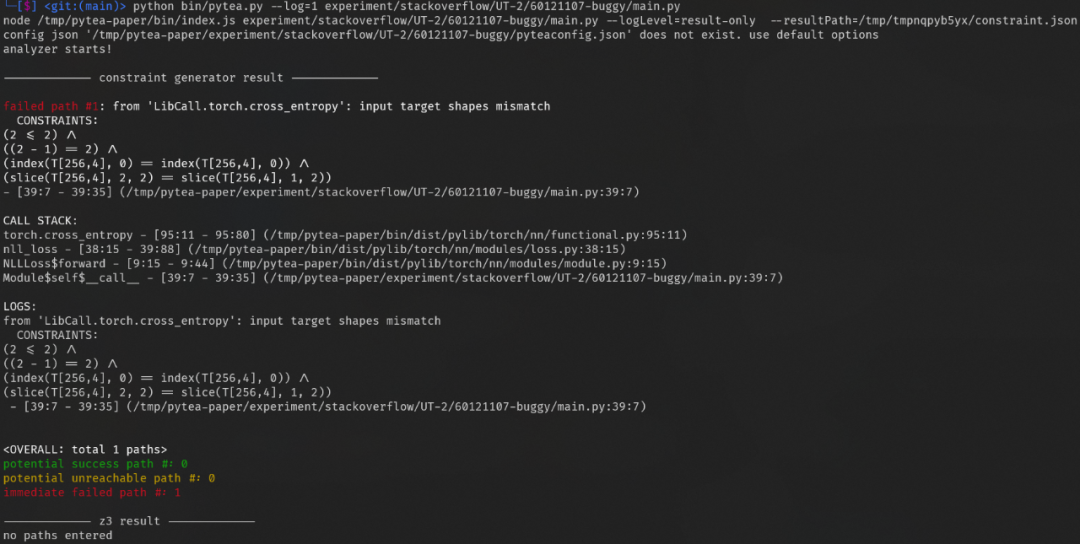Click the 'constraint generator result' header line
The image size is (1080, 544).
tap(191, 78)
